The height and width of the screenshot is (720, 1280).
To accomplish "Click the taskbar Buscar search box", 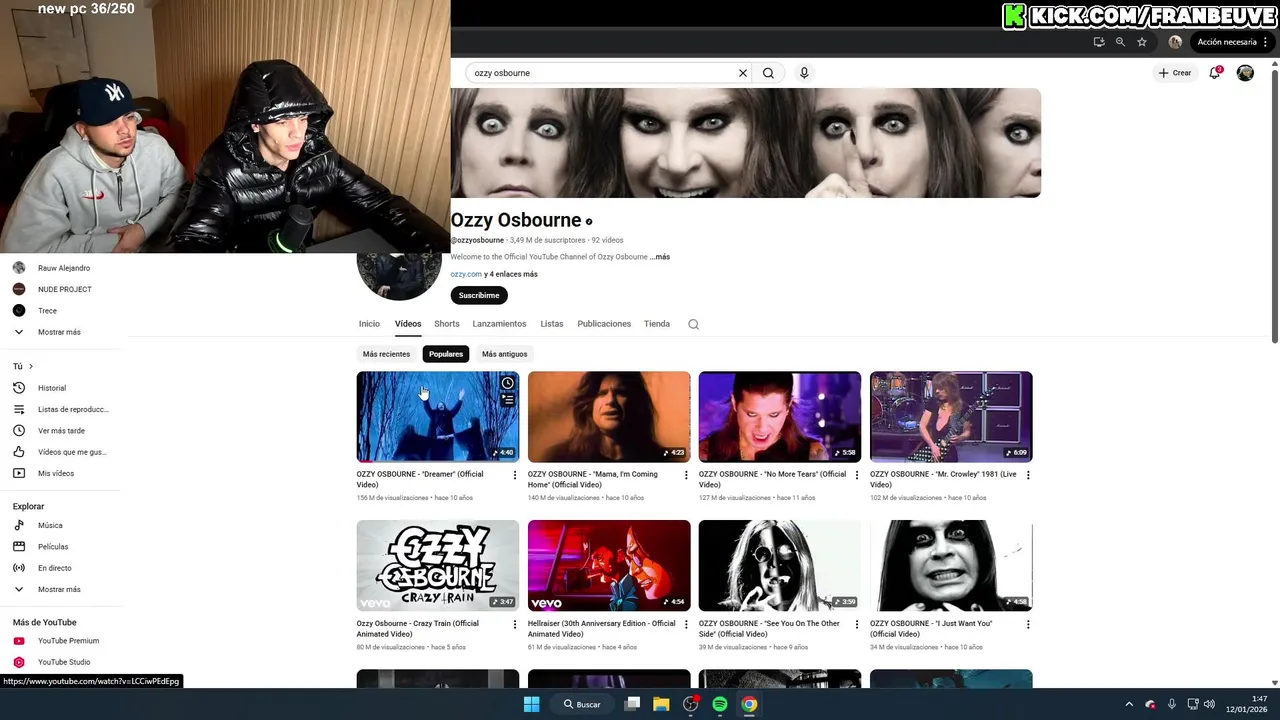I will [x=583, y=704].
